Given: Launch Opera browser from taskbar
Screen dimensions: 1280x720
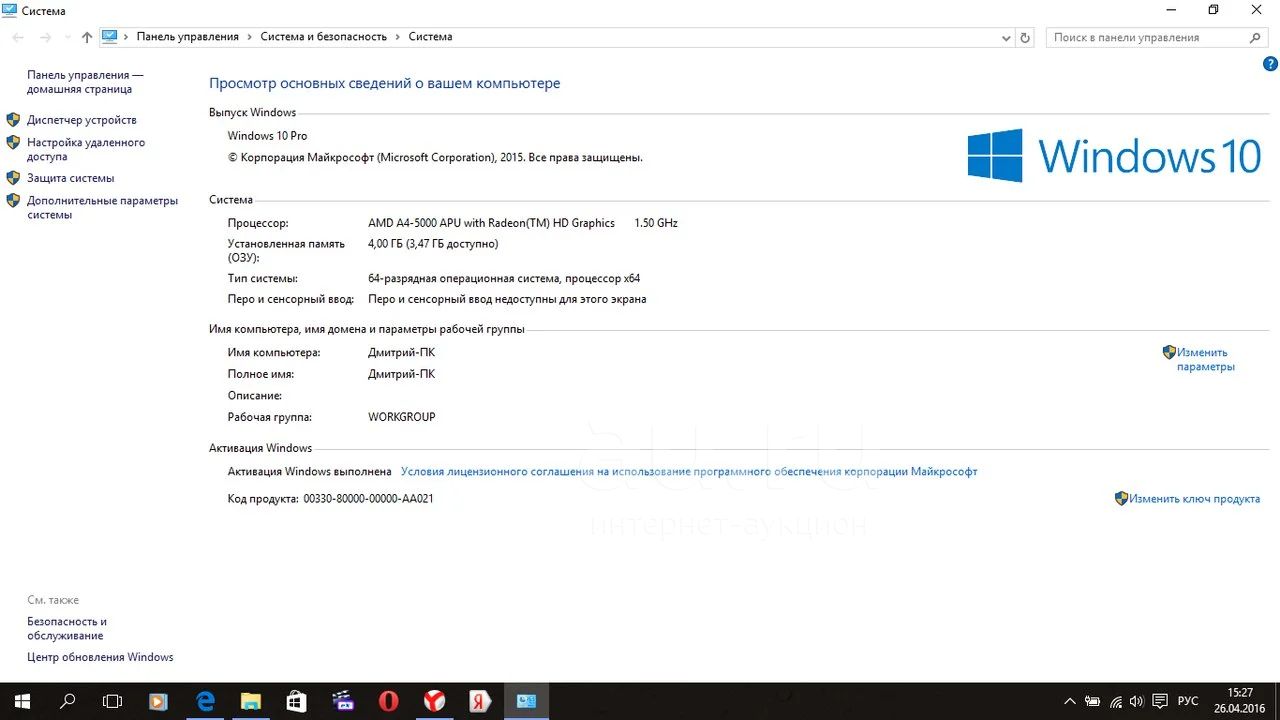Looking at the screenshot, I should [388, 701].
